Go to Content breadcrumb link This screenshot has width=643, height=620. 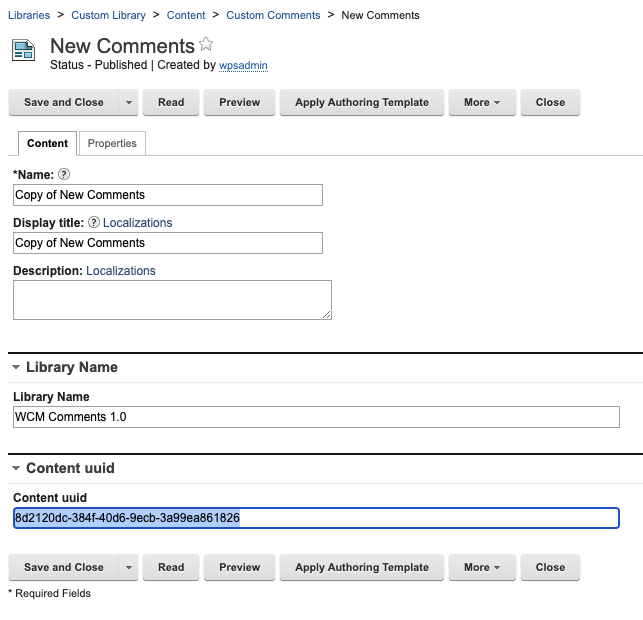coord(186,15)
